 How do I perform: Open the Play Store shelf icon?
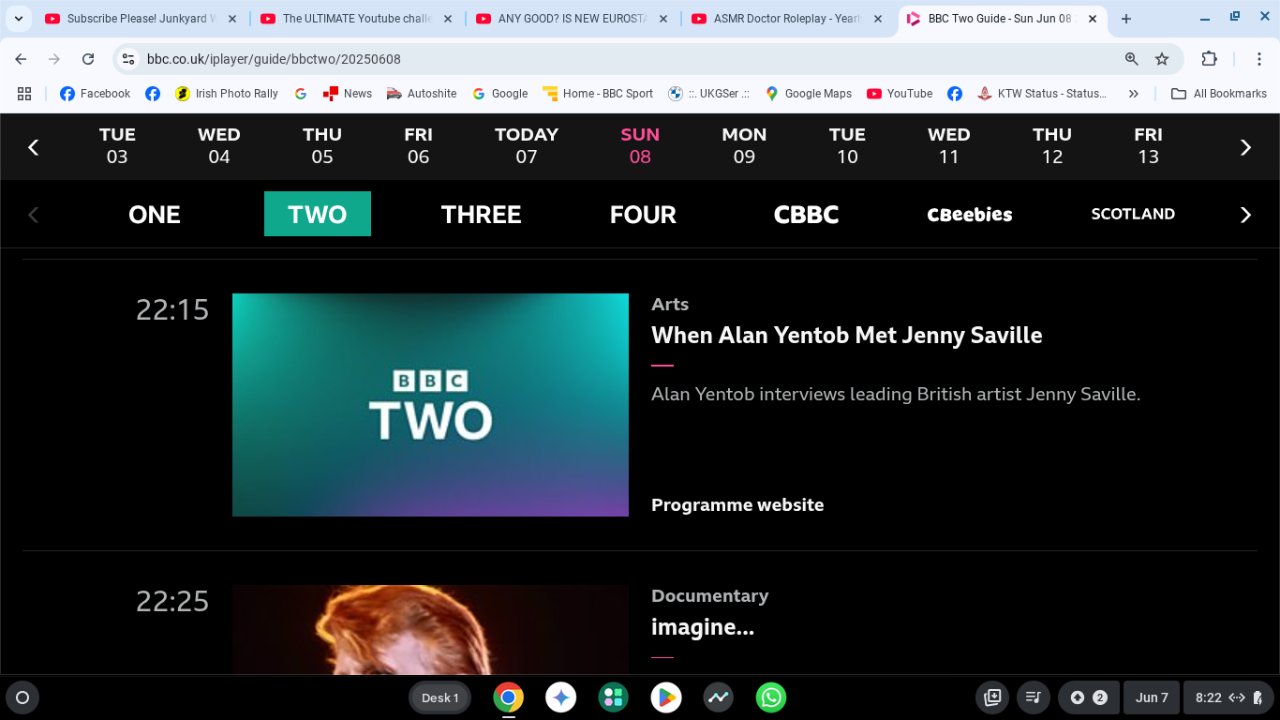(666, 697)
